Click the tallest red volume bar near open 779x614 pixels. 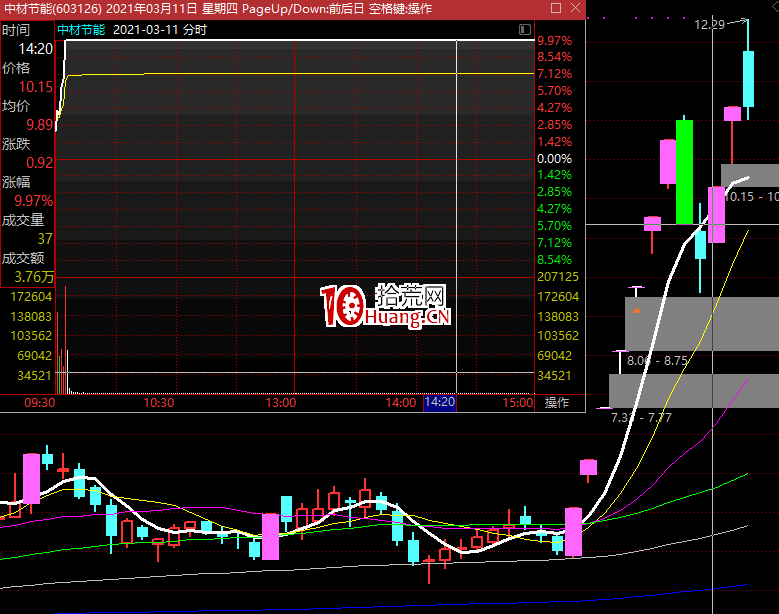coord(65,339)
